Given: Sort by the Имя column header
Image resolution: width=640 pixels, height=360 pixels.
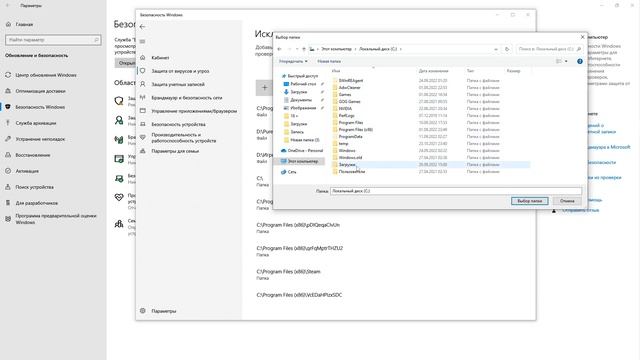Looking at the screenshot, I should click(336, 71).
